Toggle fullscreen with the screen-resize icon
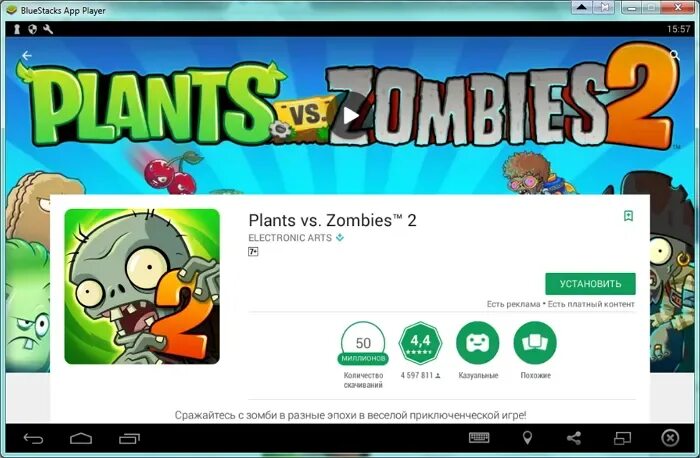Image resolution: width=700 pixels, height=458 pixels. coord(622,438)
